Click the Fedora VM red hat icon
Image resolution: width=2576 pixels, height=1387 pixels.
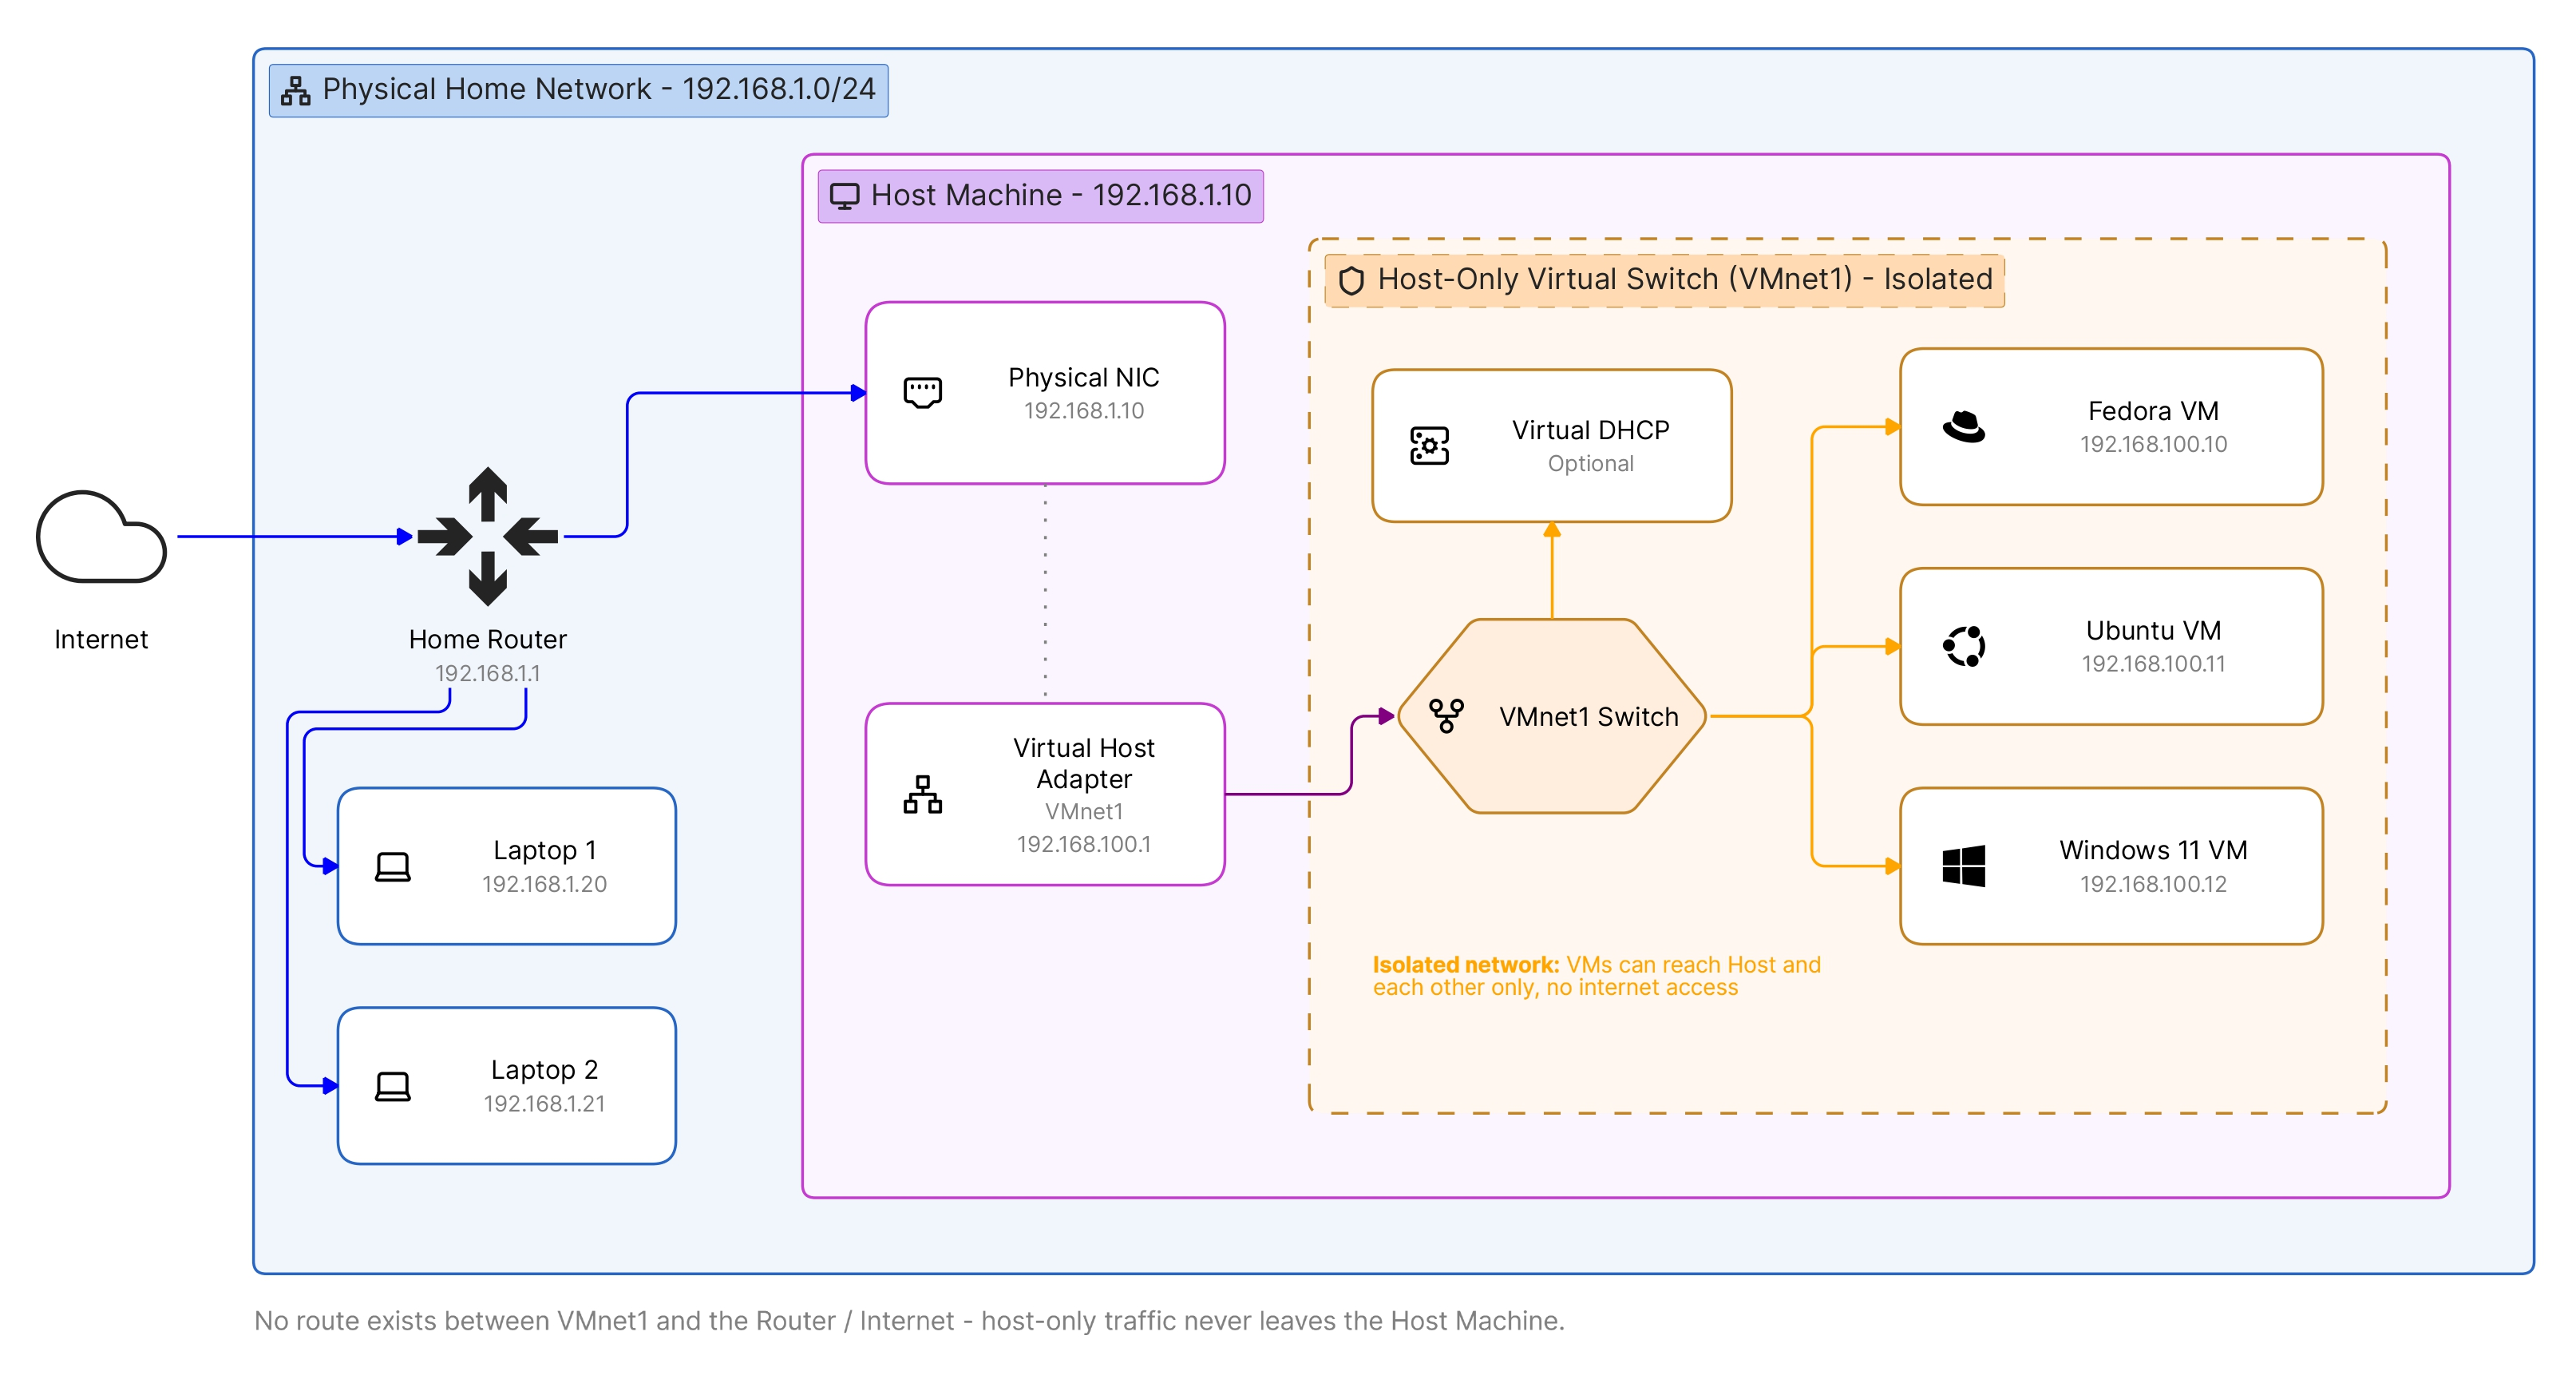[x=1963, y=427]
